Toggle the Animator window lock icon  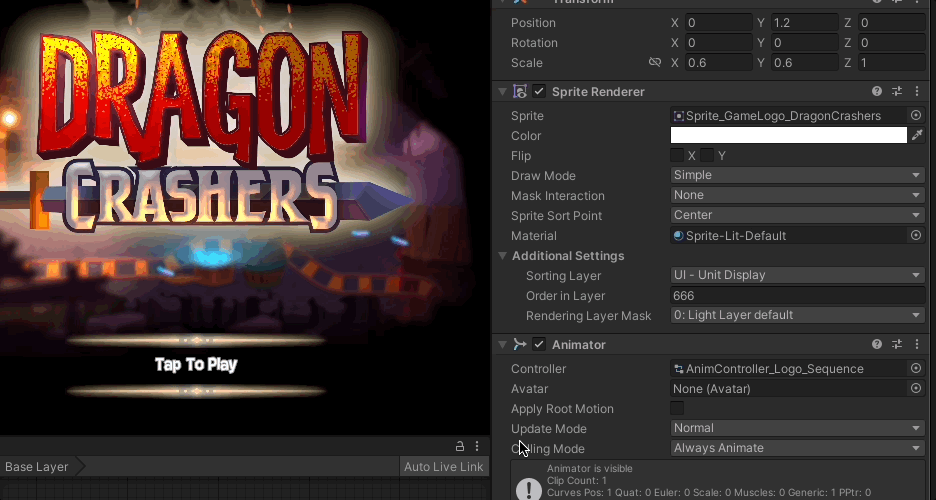pyautogui.click(x=460, y=446)
